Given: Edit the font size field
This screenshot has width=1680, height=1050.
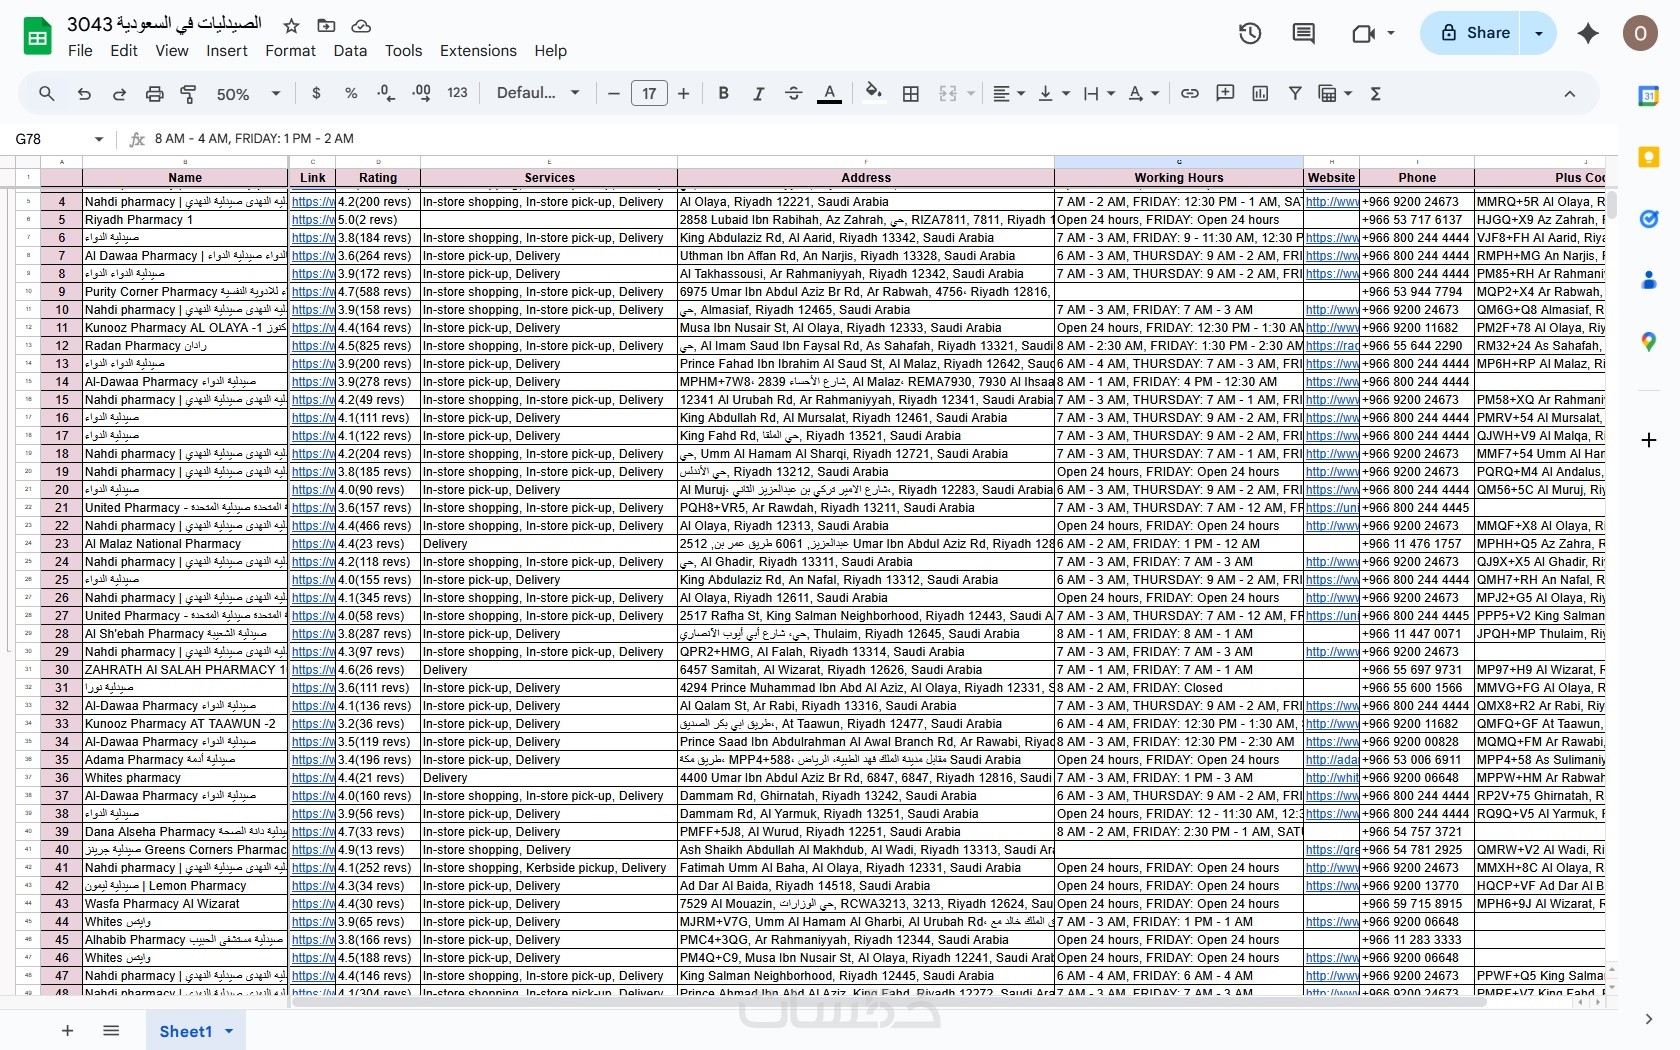Looking at the screenshot, I should (649, 93).
